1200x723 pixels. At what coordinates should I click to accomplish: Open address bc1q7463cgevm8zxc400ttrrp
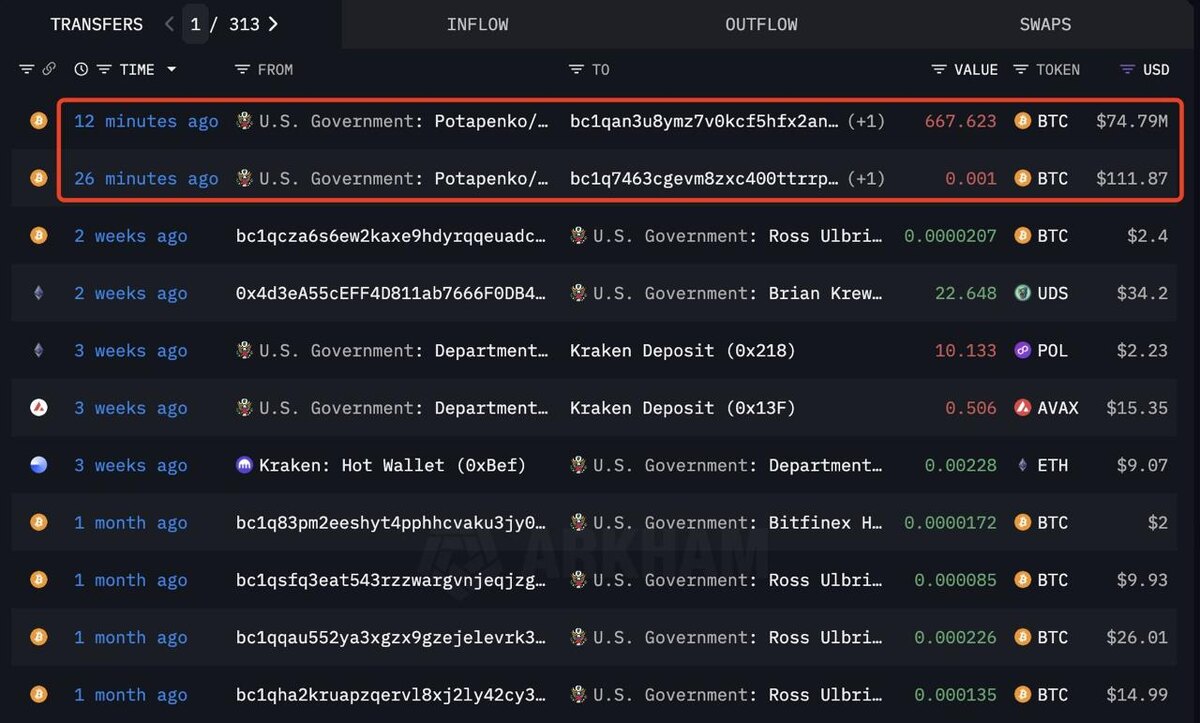(x=705, y=178)
